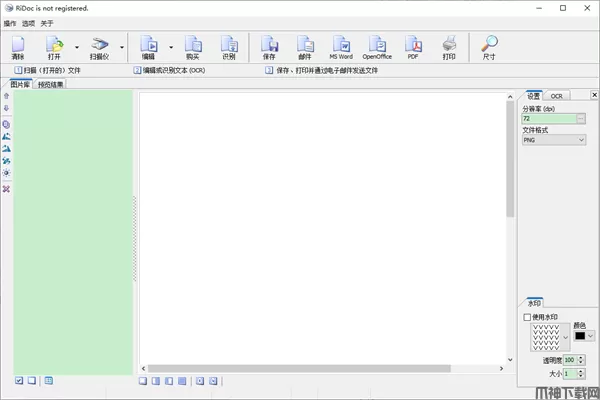Click the 打印 (Print) icon
The height and width of the screenshot is (400, 600).
click(449, 46)
